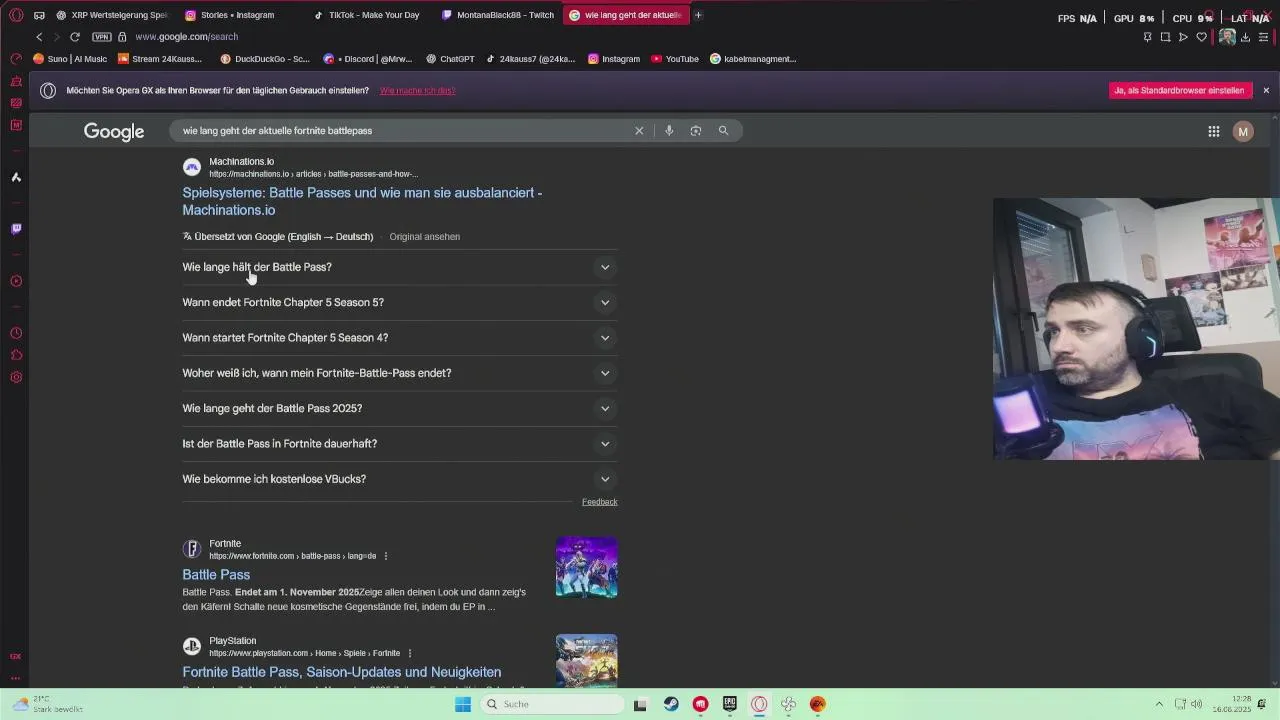
Task: Click 'Original ansehen' translation link
Action: (x=424, y=237)
